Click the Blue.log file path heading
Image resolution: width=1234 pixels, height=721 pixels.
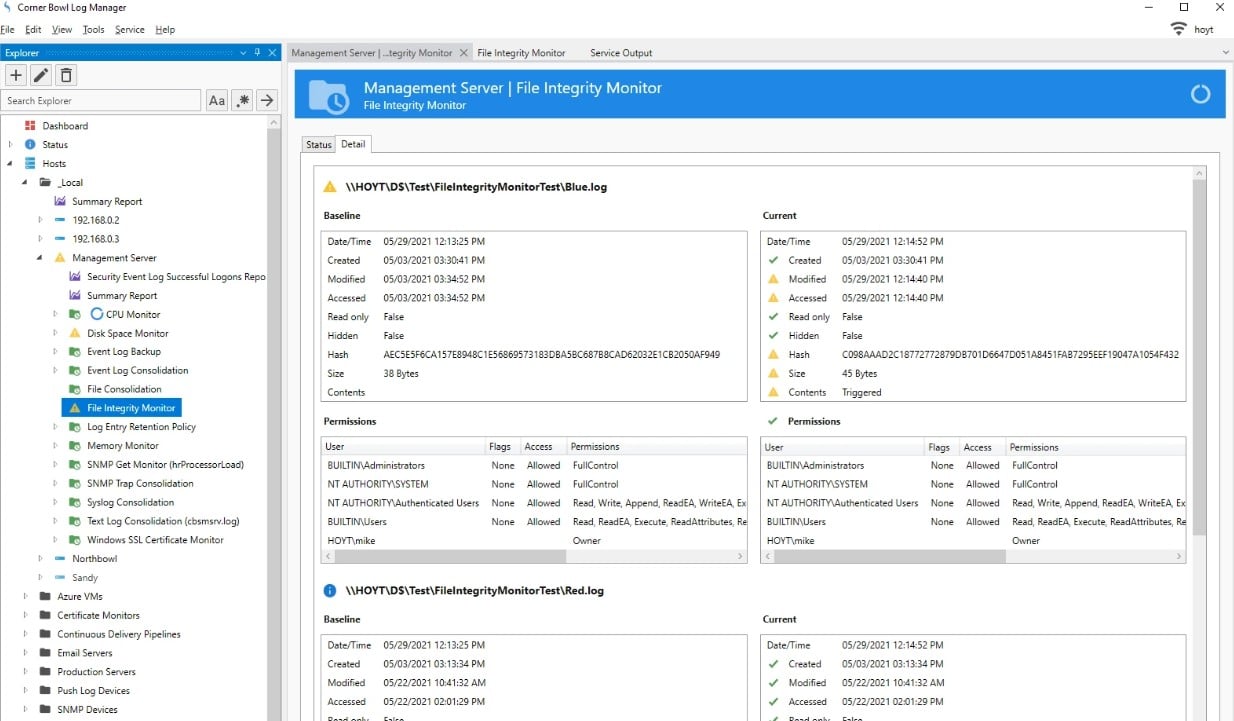coord(476,187)
